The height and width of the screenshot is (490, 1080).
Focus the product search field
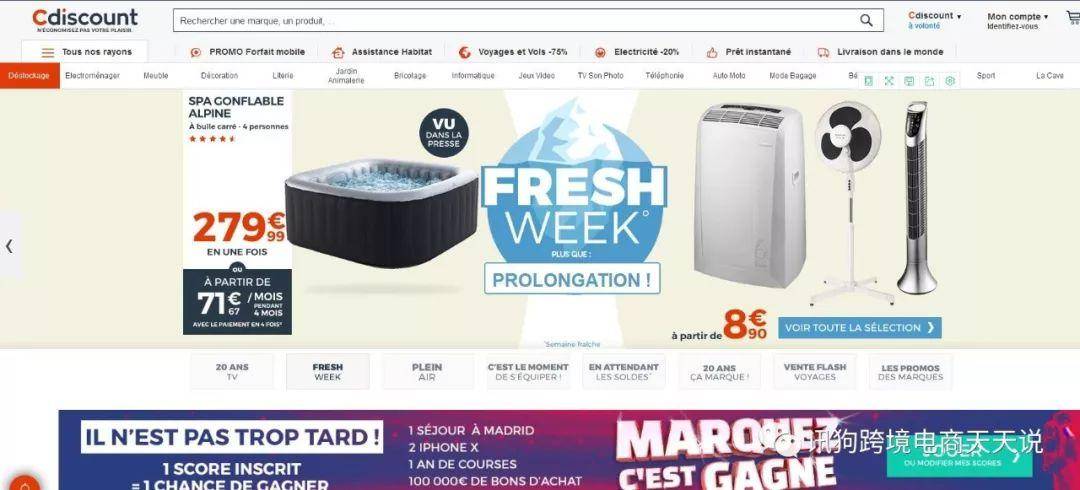[517, 21]
